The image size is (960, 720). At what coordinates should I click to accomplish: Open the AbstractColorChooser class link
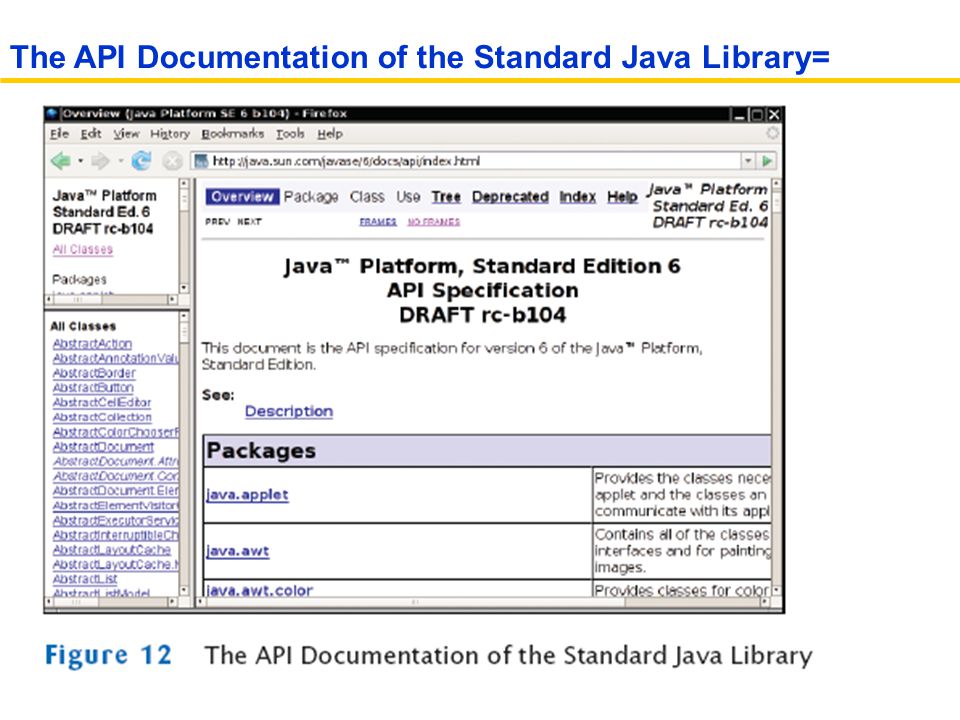115,432
